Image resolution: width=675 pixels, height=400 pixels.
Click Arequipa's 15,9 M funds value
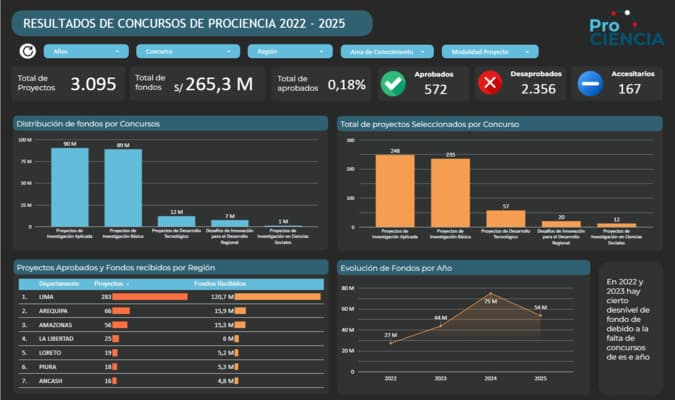224,311
